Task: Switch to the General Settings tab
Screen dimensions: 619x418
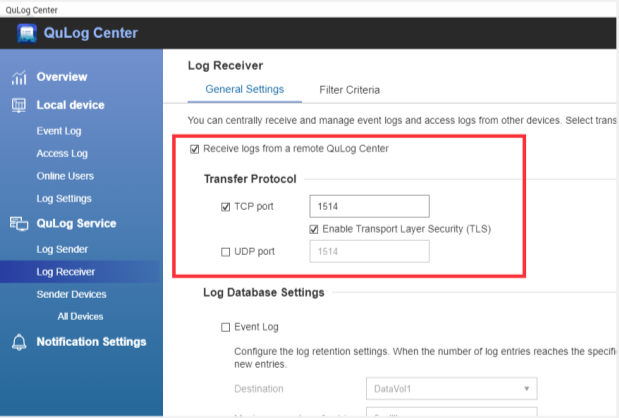Action: point(245,90)
